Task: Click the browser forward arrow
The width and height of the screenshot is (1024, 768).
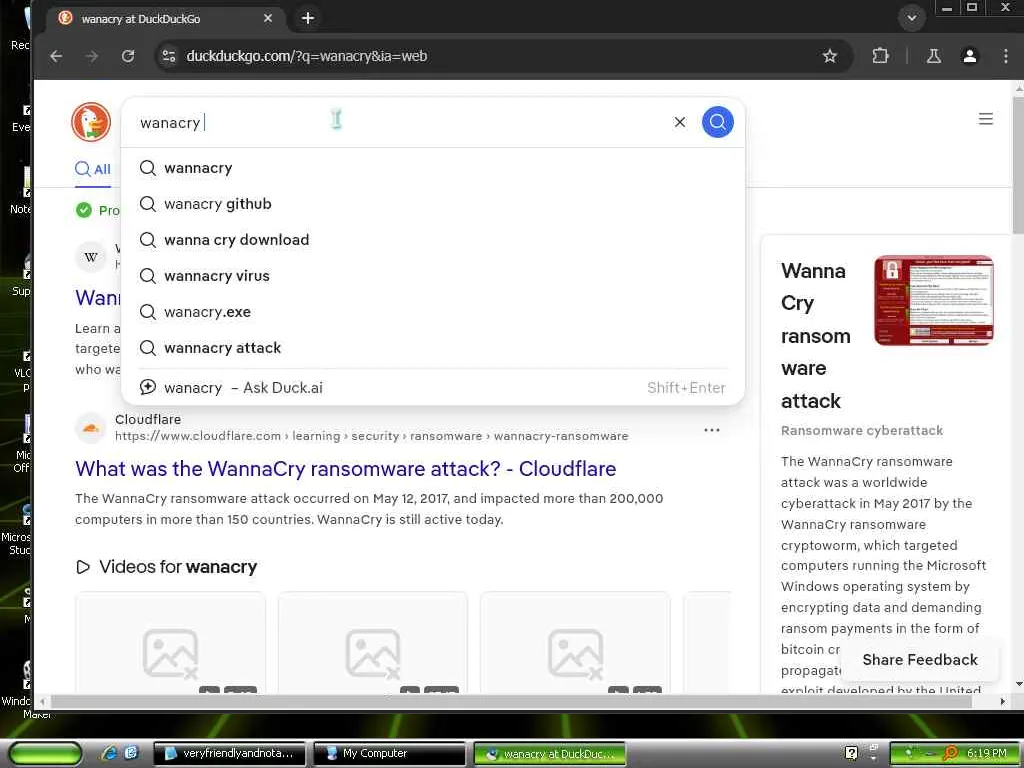Action: (92, 56)
